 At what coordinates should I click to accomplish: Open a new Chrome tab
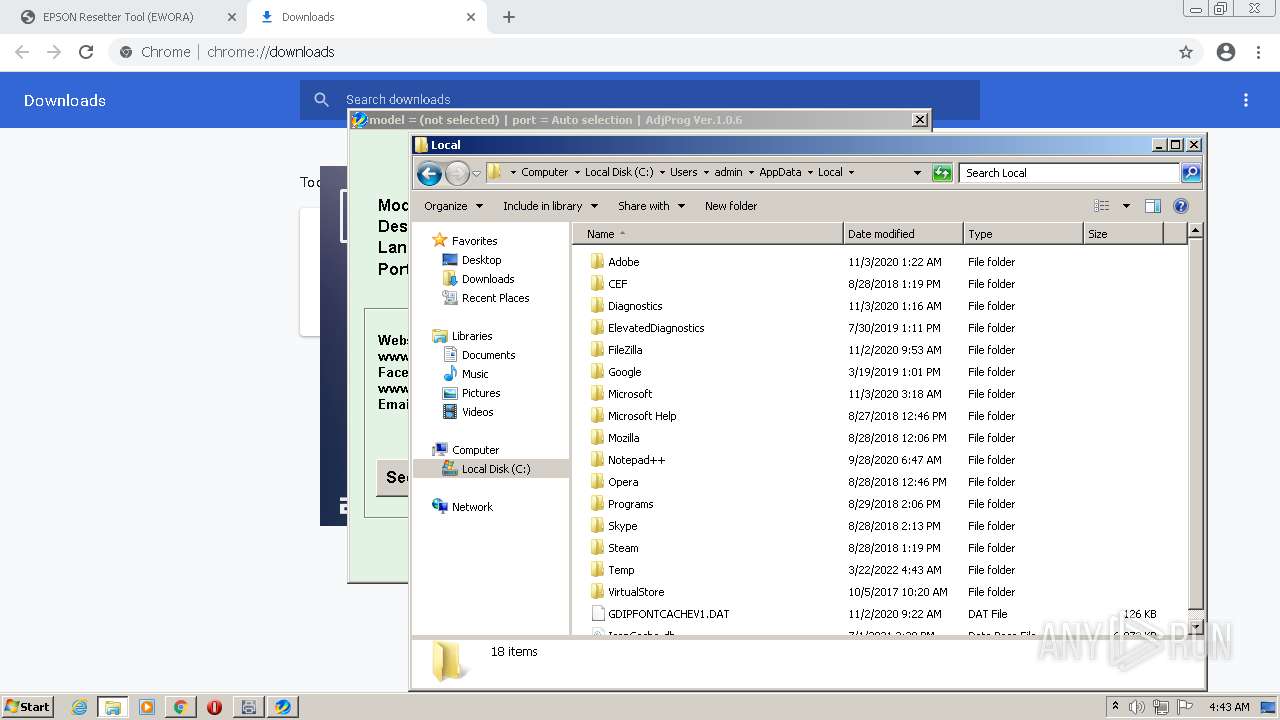coord(509,17)
